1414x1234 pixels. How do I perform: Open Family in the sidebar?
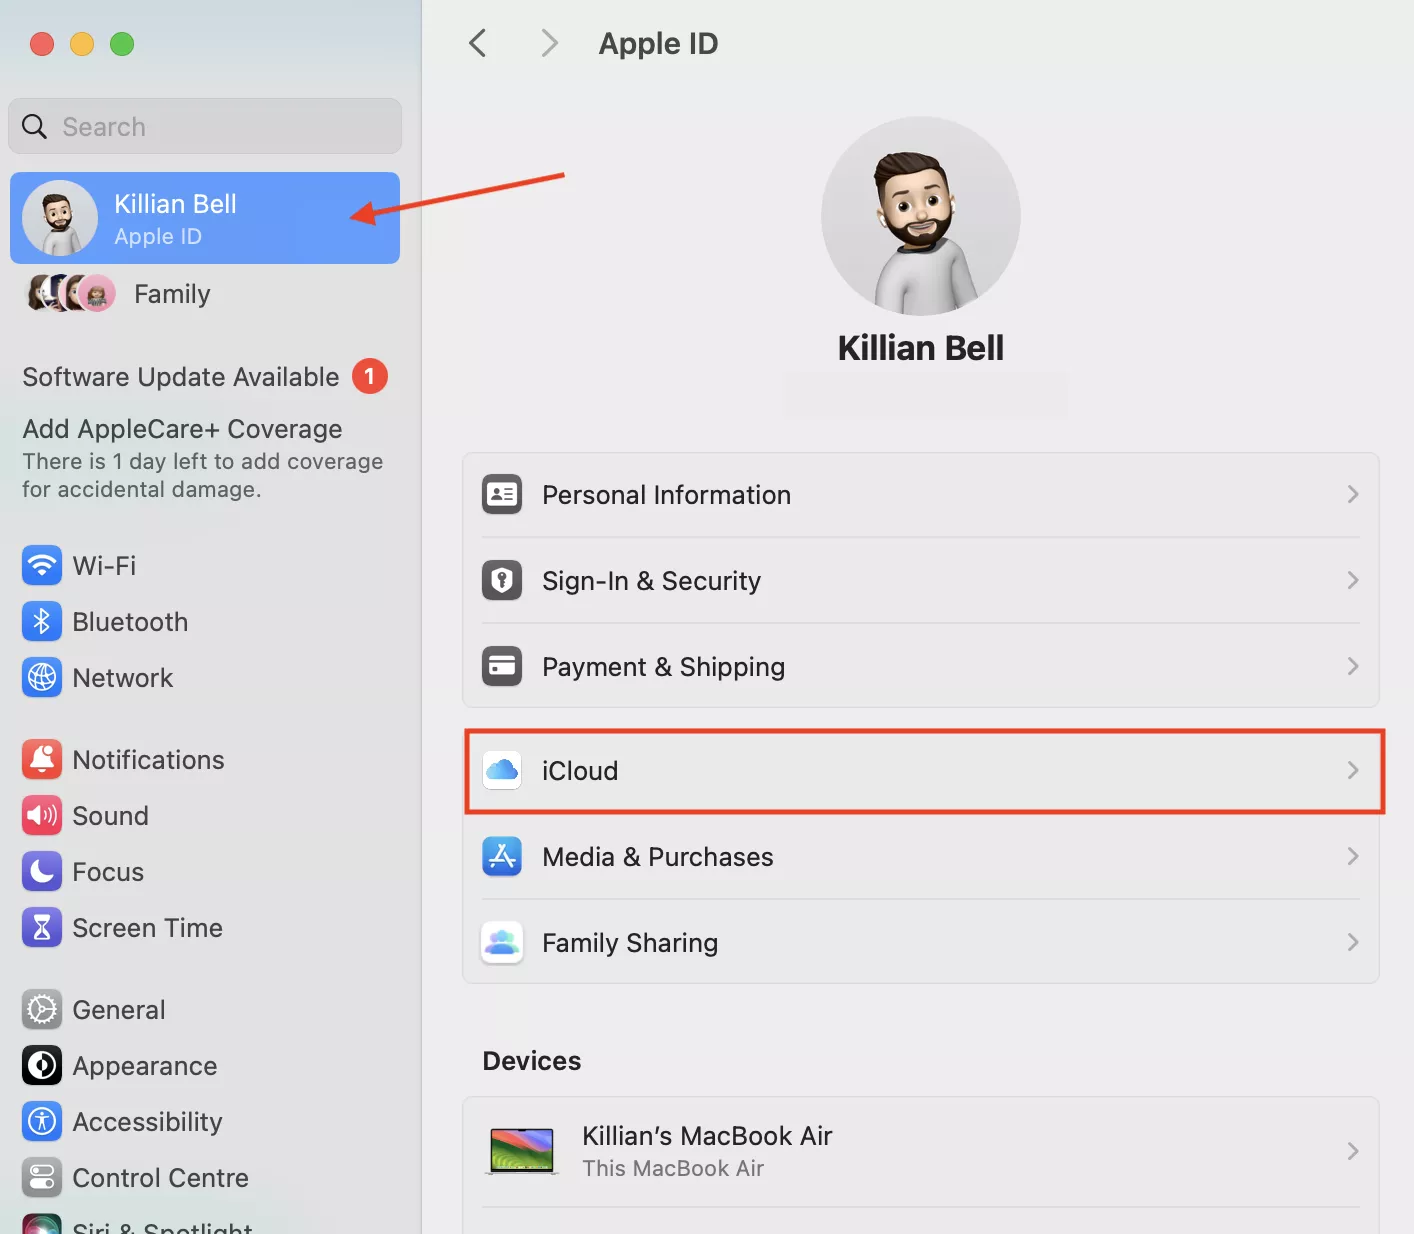coord(172,294)
